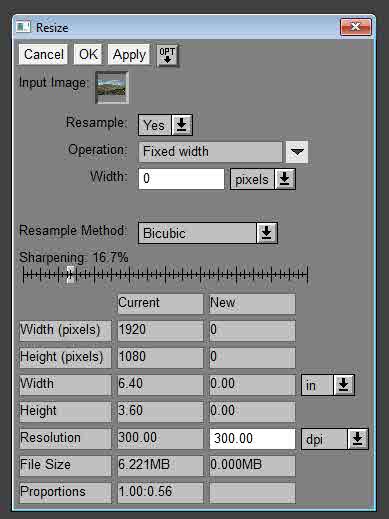Viewport: 389px width, 519px height.
Task: Select the Input Image thumbnail
Action: click(x=112, y=88)
